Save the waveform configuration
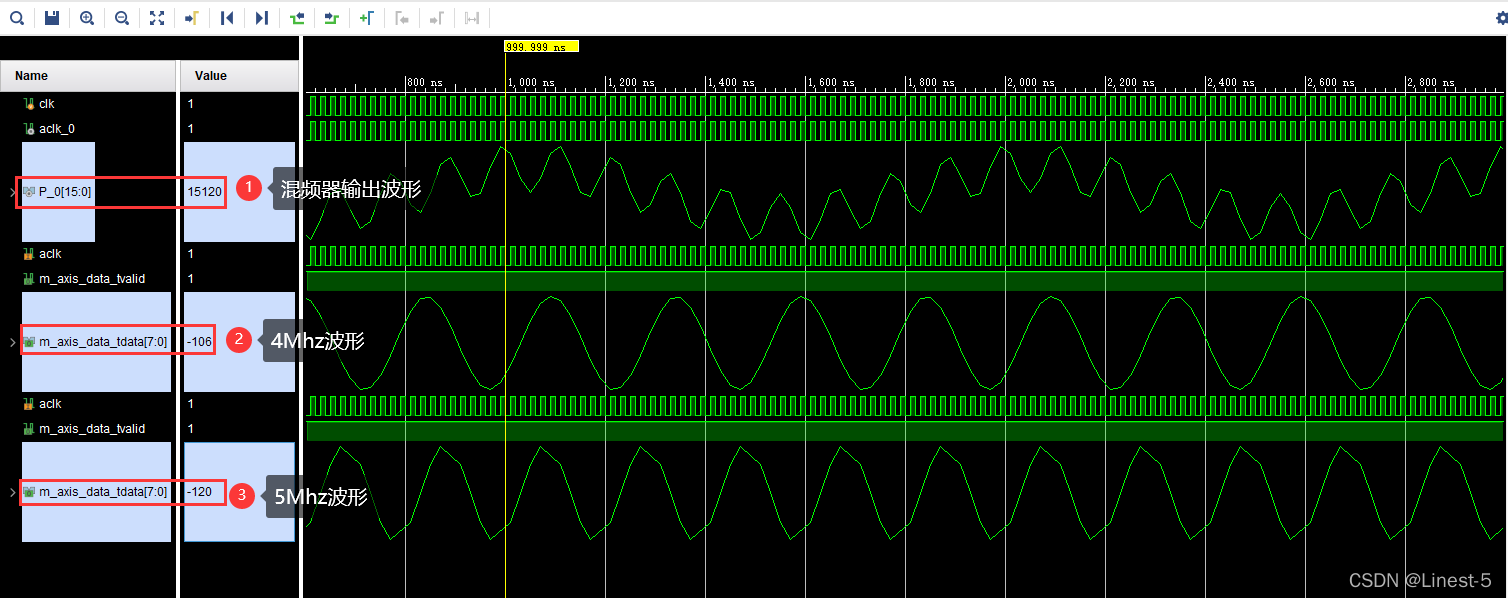 click(x=52, y=18)
